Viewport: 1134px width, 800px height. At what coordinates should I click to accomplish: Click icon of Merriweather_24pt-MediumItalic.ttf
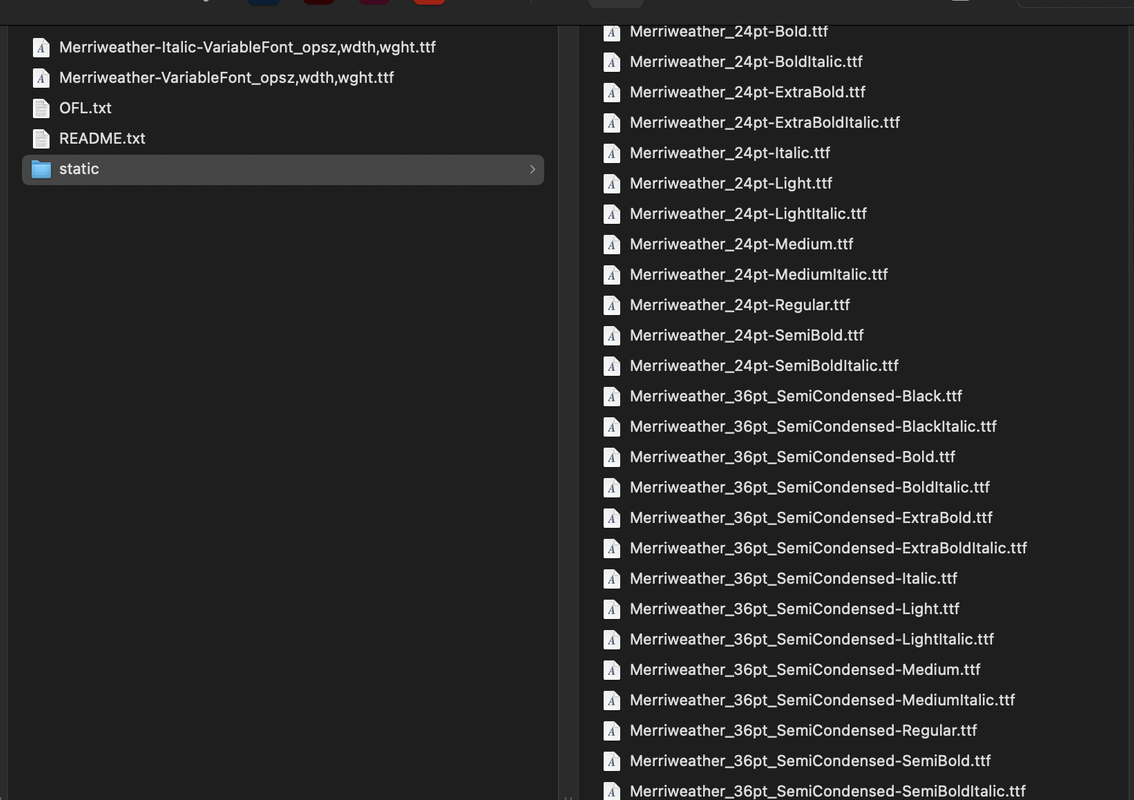[x=612, y=275]
